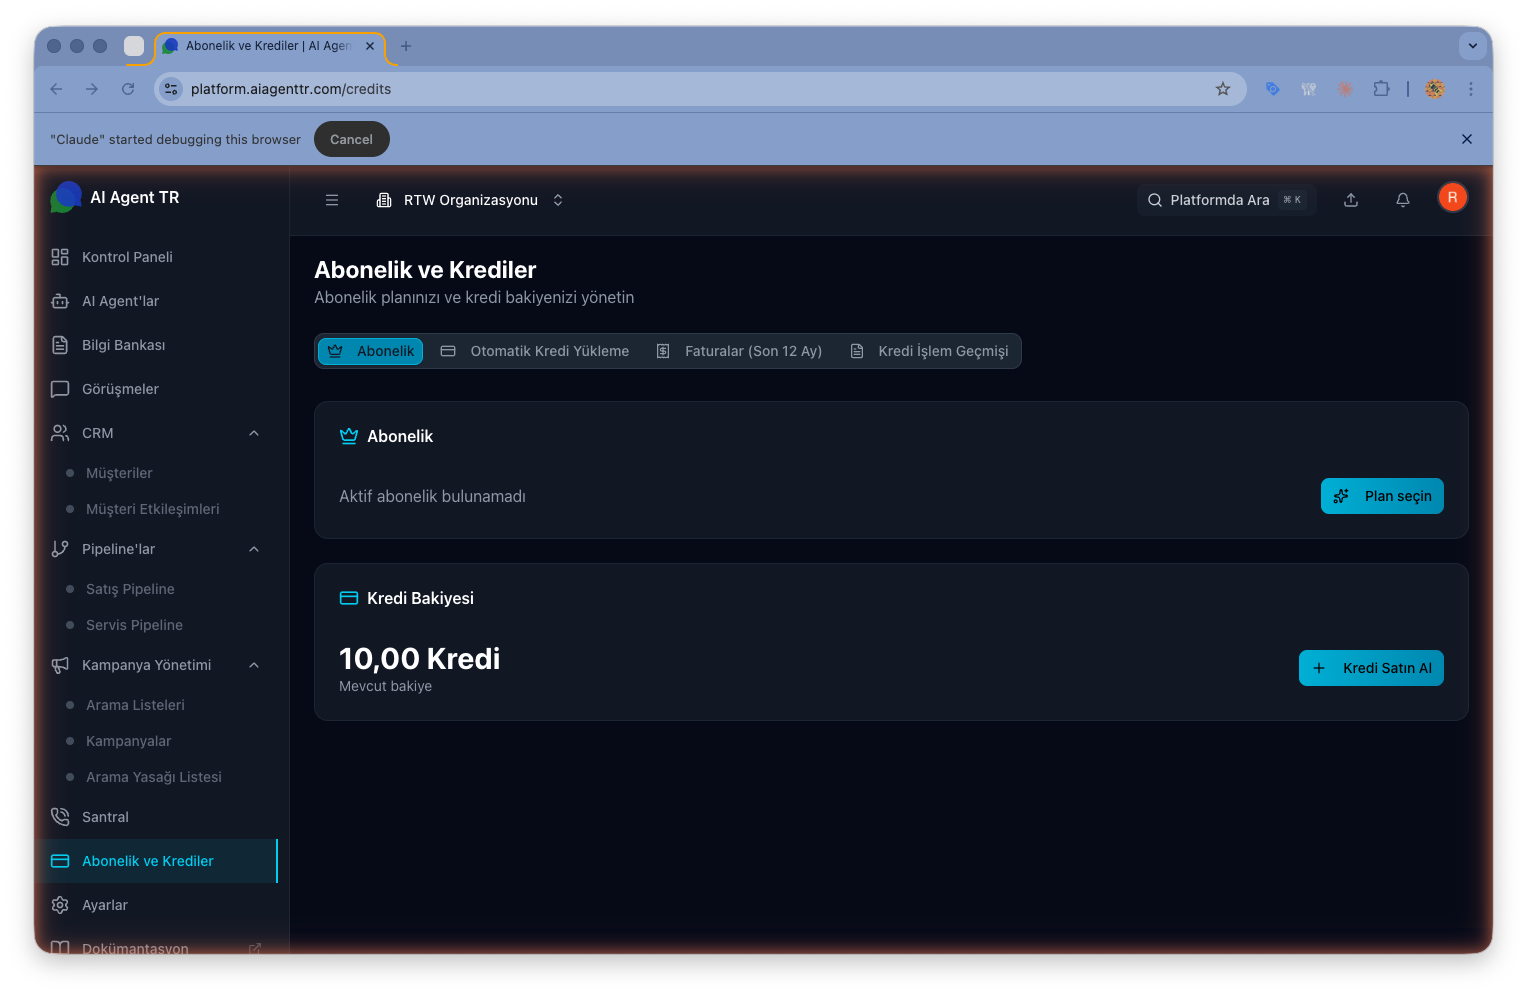Open Servis Pipeline
1527x996 pixels.
[x=134, y=625]
